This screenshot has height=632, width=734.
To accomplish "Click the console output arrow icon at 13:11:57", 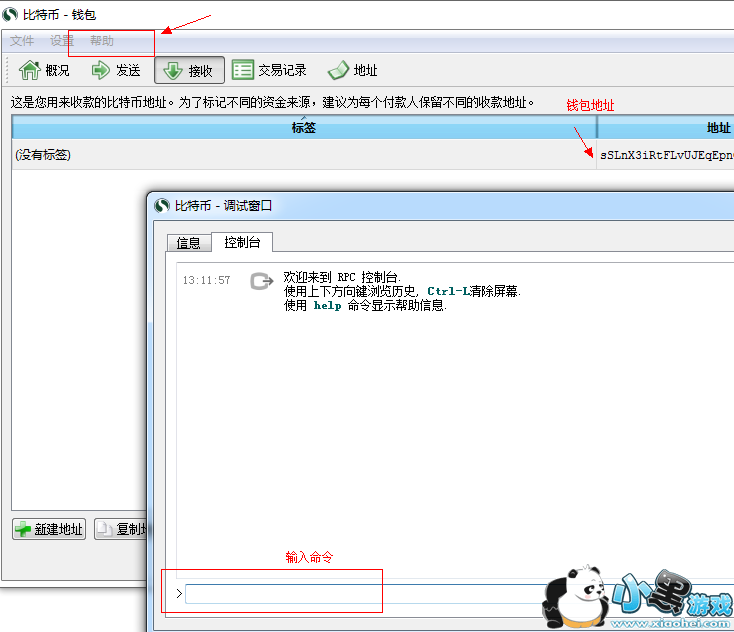I will pyautogui.click(x=261, y=281).
